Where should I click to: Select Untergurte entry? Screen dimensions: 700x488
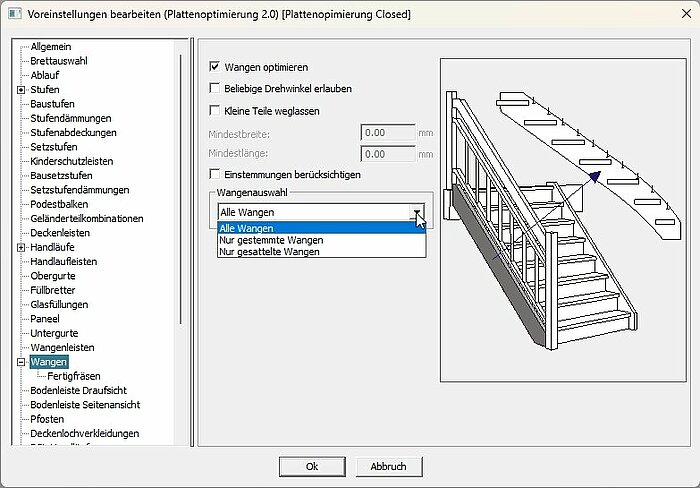pyautogui.click(x=54, y=333)
